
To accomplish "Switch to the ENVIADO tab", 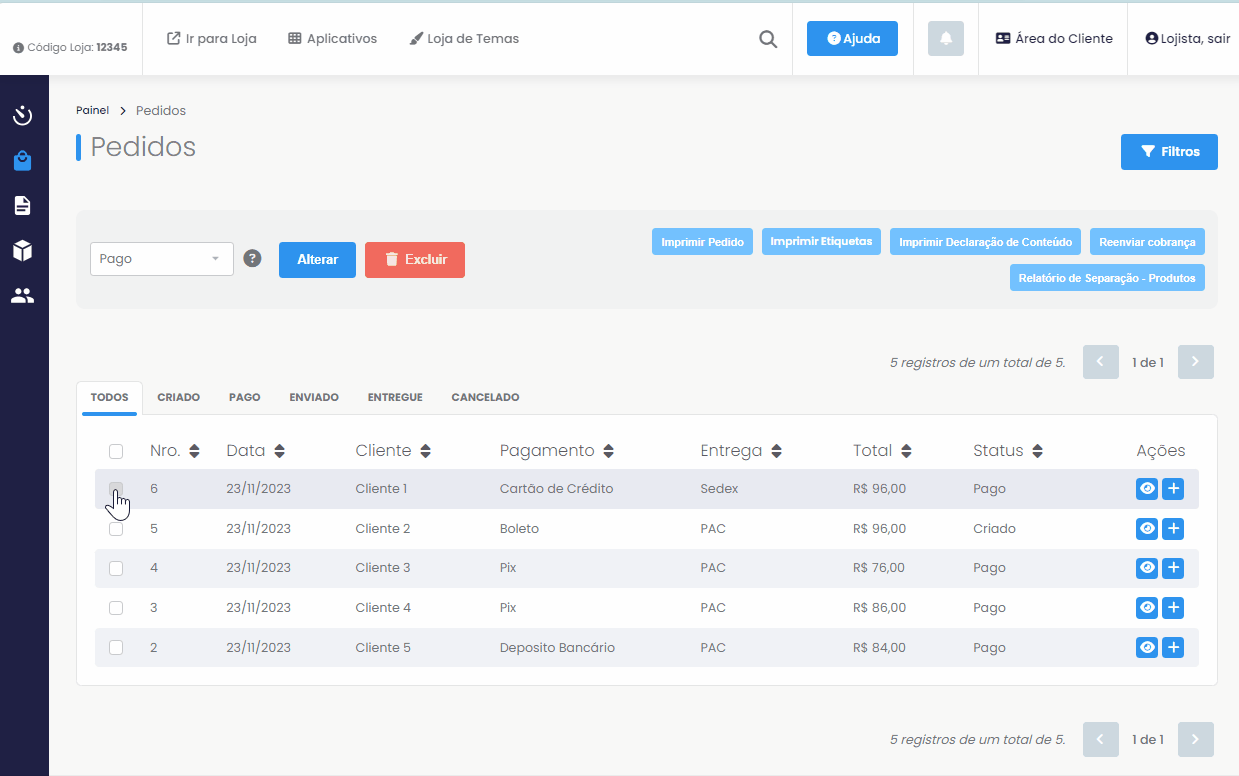I will [x=314, y=397].
